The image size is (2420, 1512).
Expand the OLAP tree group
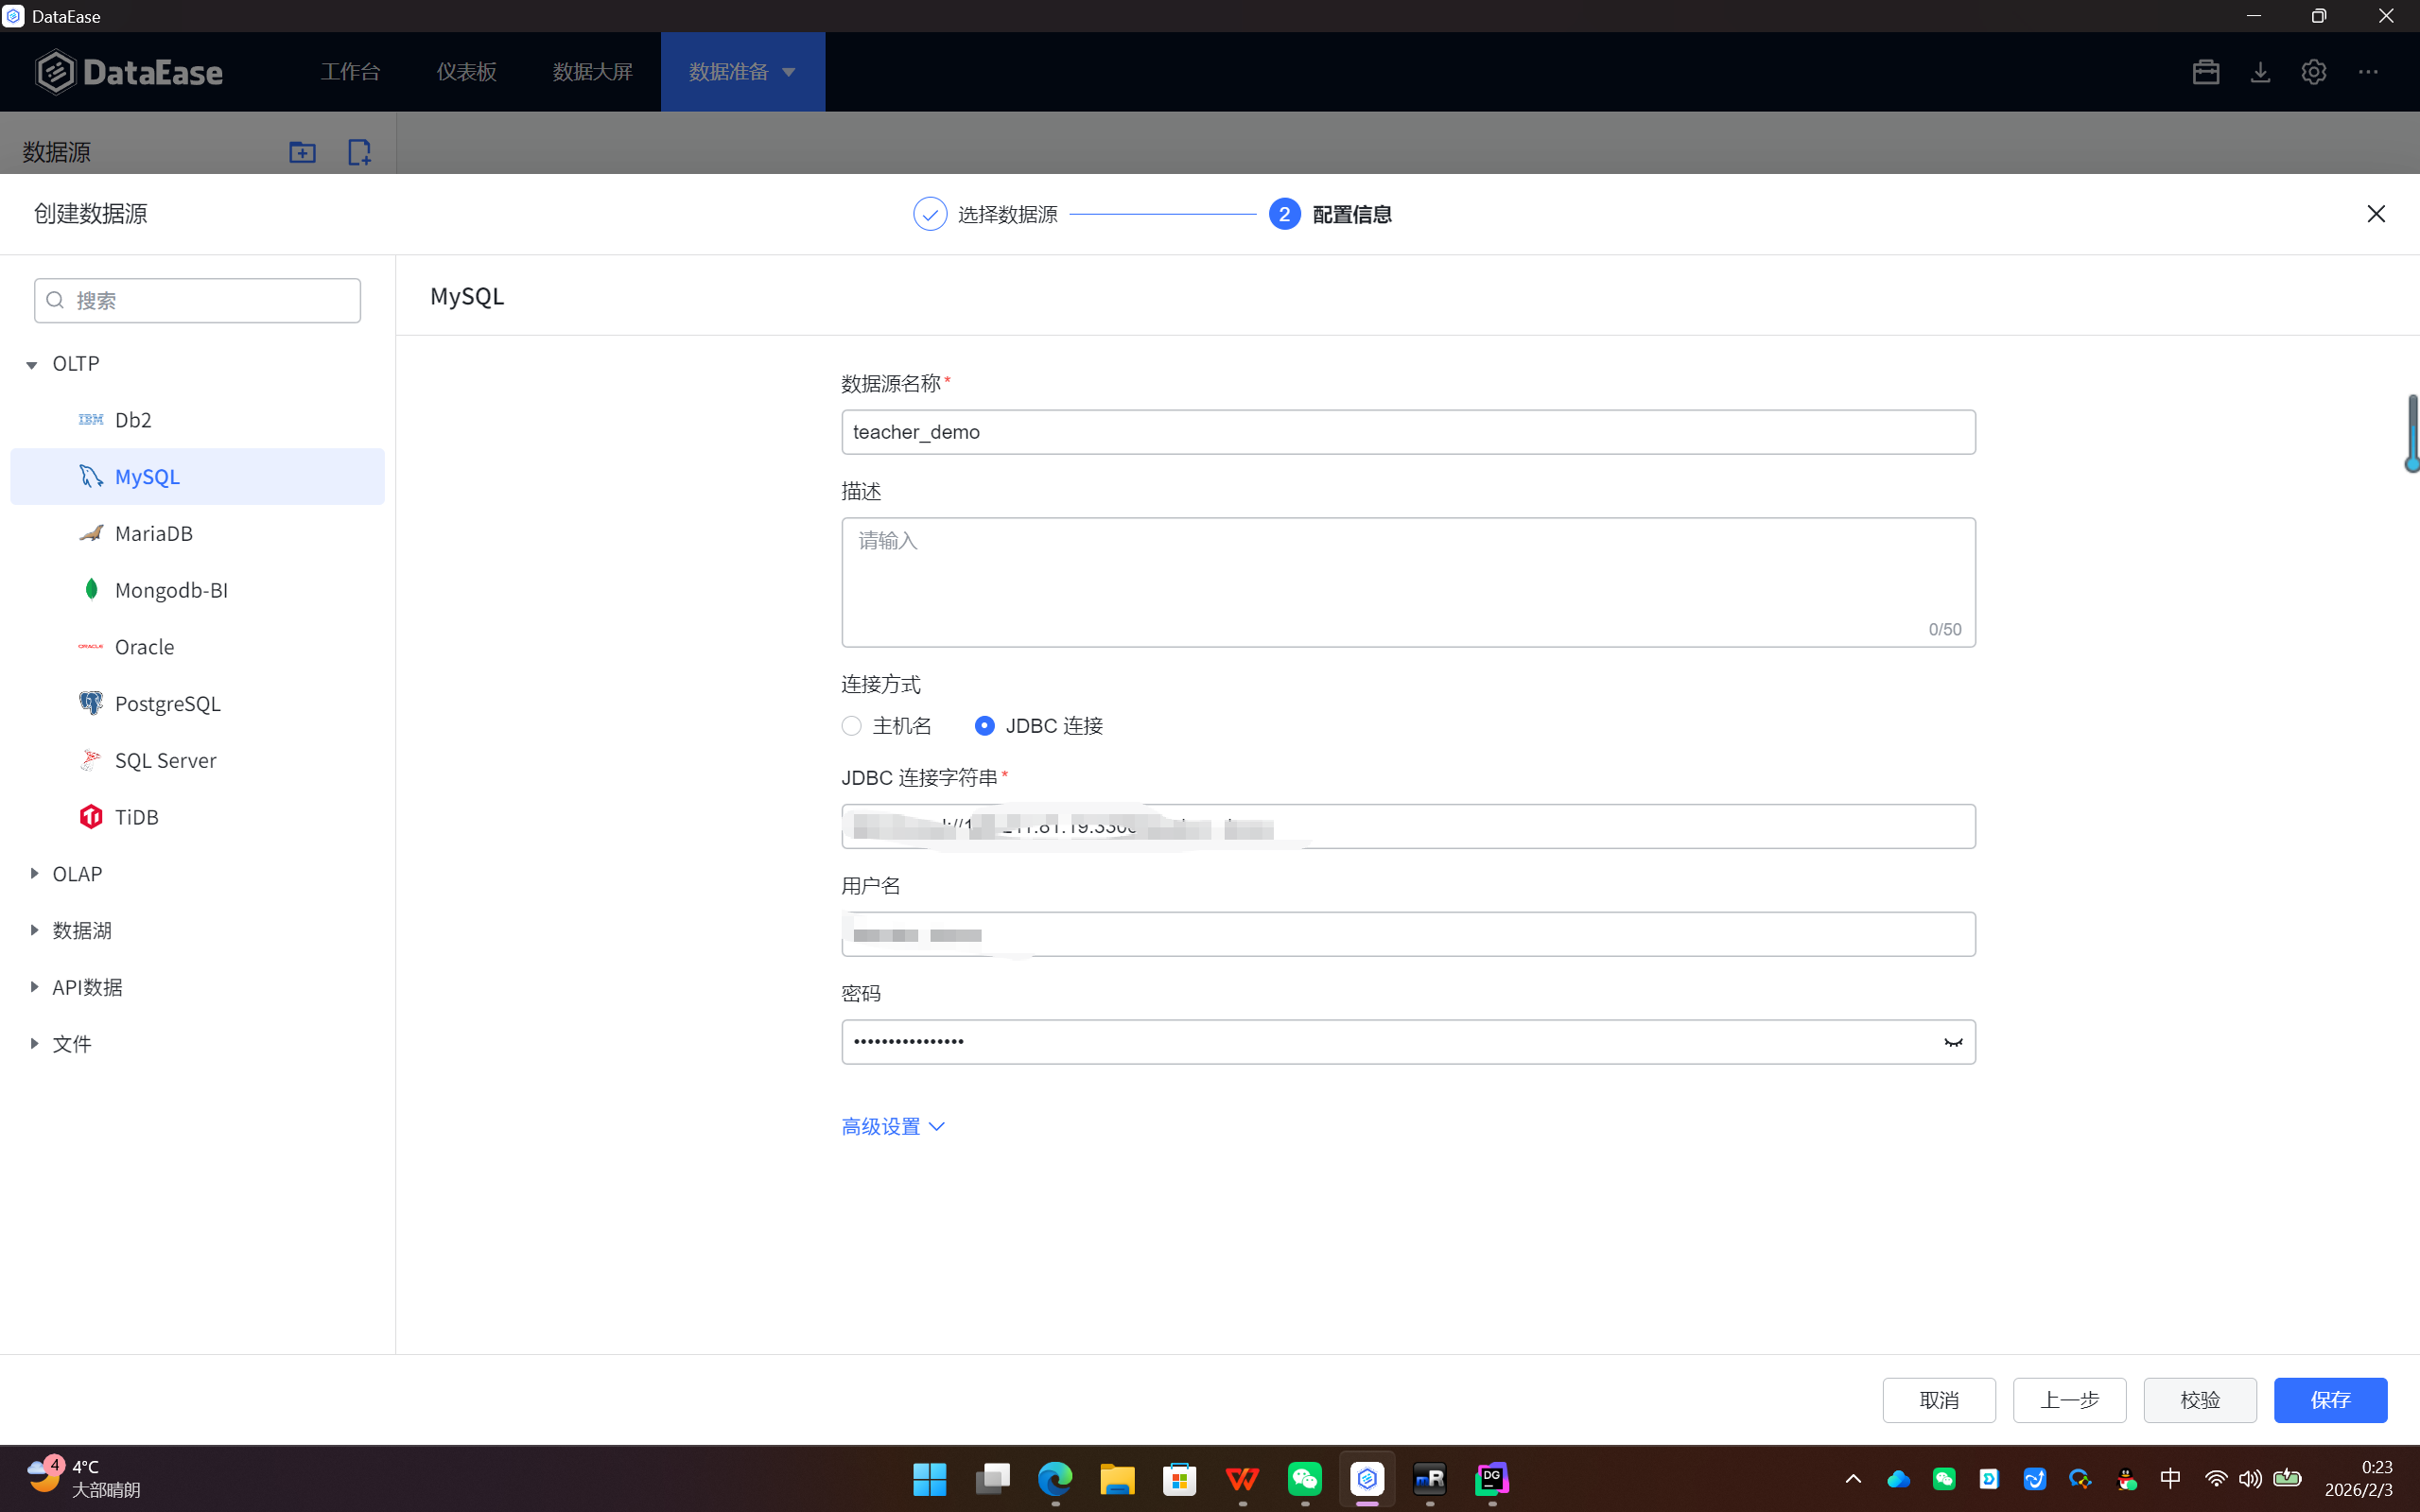[x=34, y=874]
